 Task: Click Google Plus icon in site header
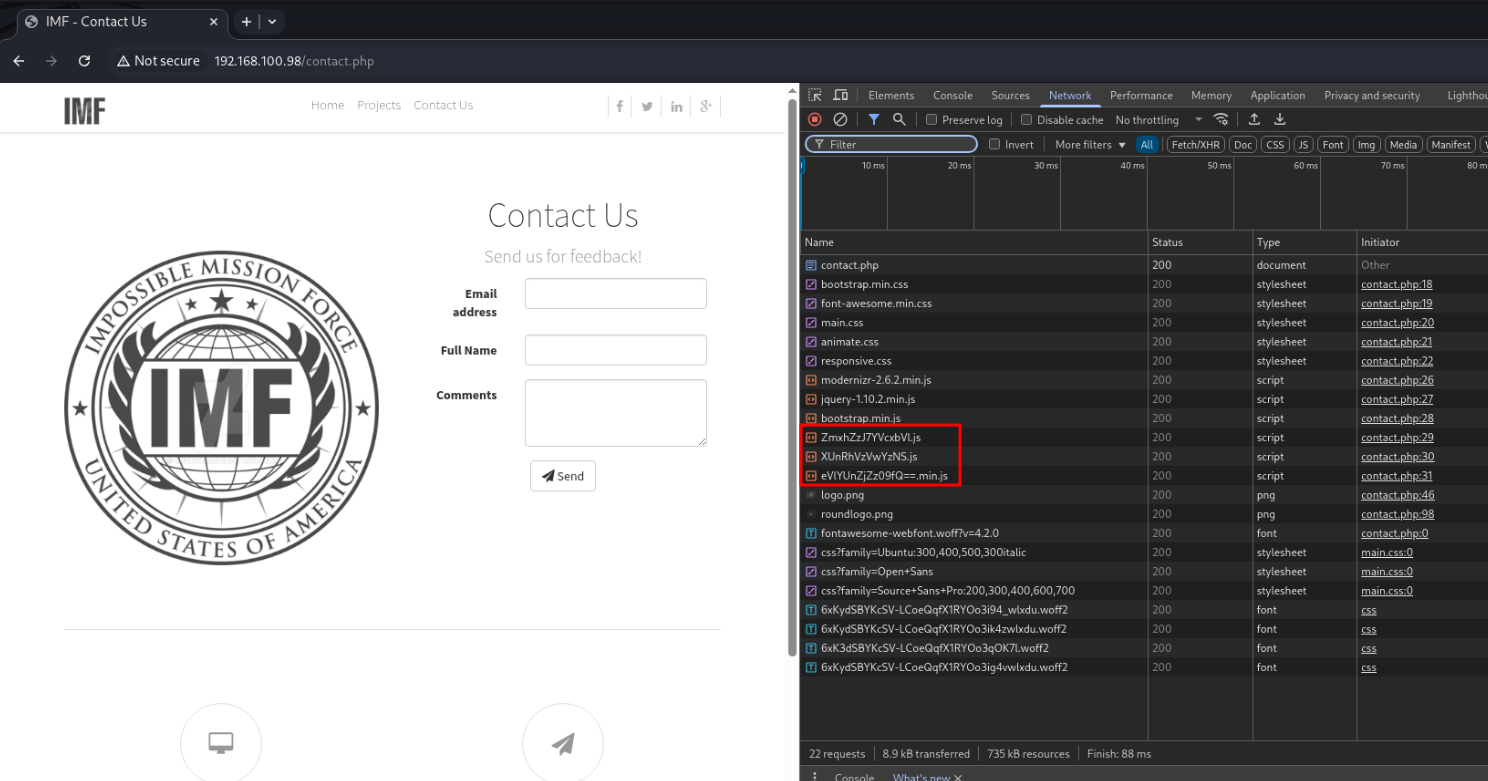[705, 107]
